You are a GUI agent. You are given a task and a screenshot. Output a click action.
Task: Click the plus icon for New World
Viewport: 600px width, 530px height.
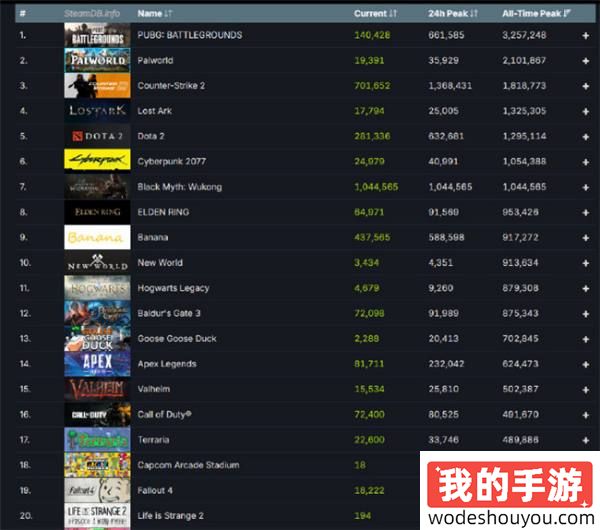[x=585, y=263]
